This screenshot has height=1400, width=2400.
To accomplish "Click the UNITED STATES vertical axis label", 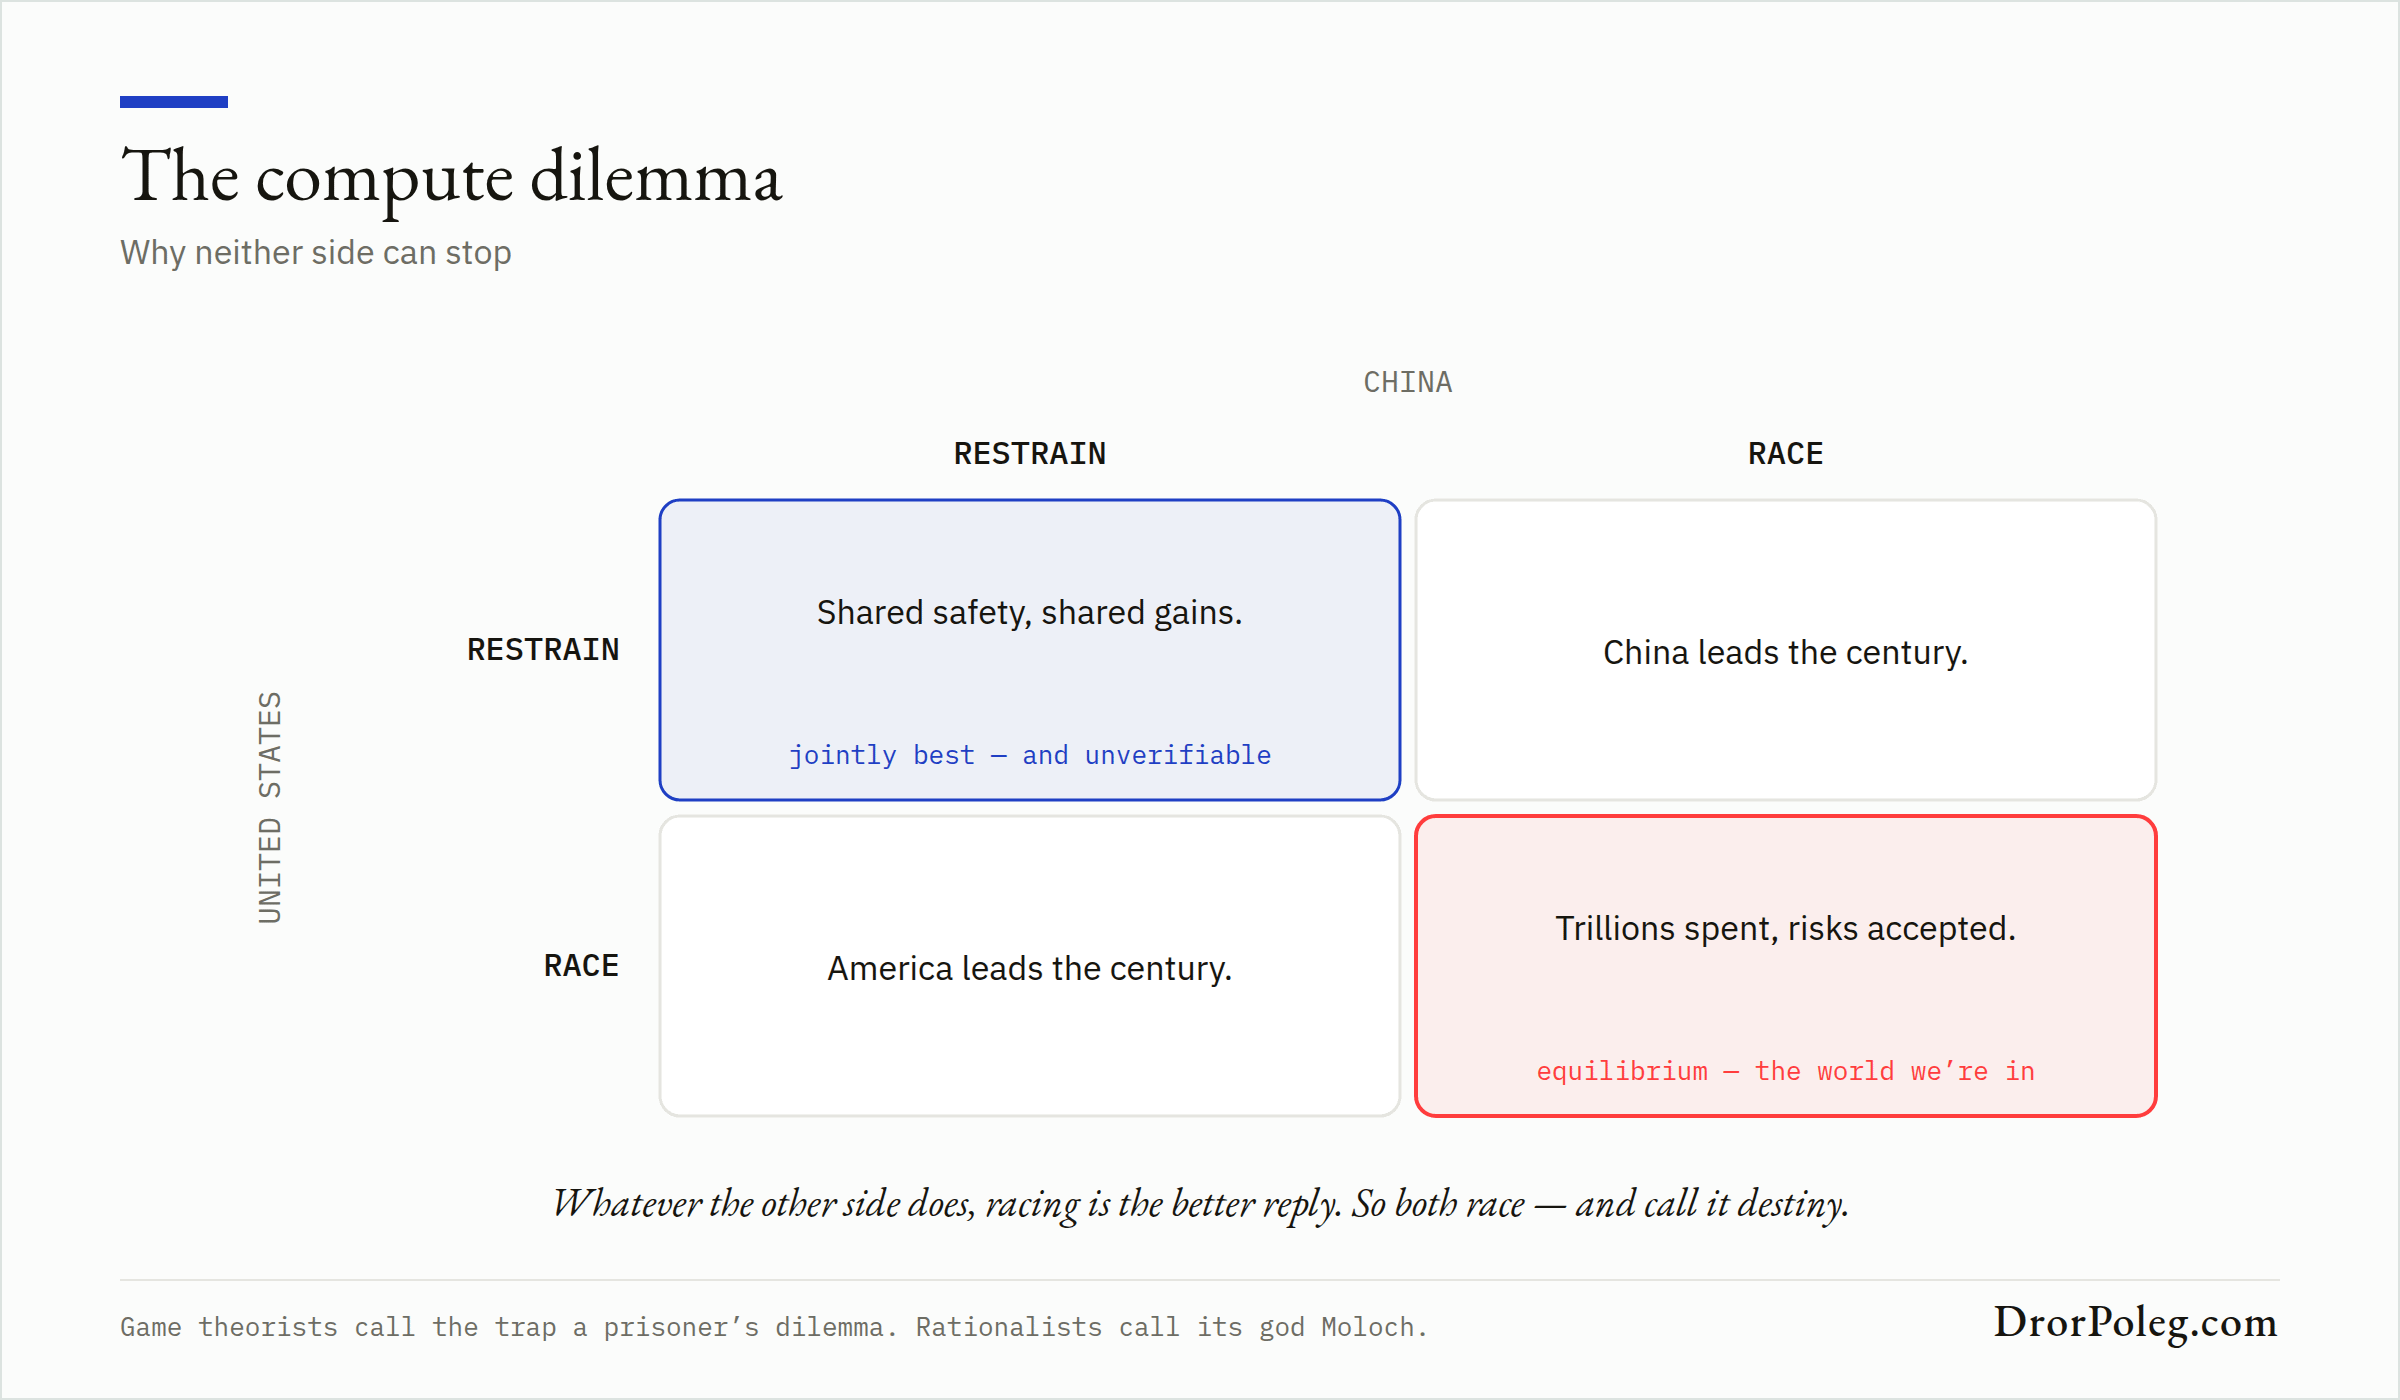I will pos(270,807).
